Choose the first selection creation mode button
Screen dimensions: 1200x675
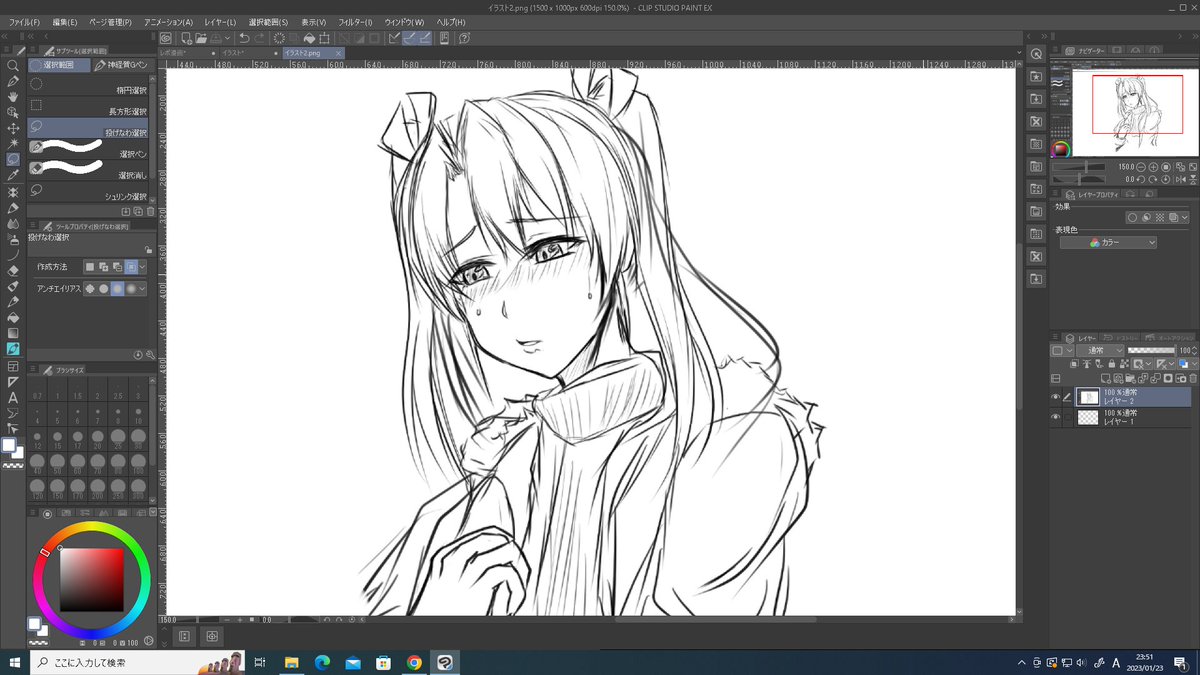[x=90, y=267]
